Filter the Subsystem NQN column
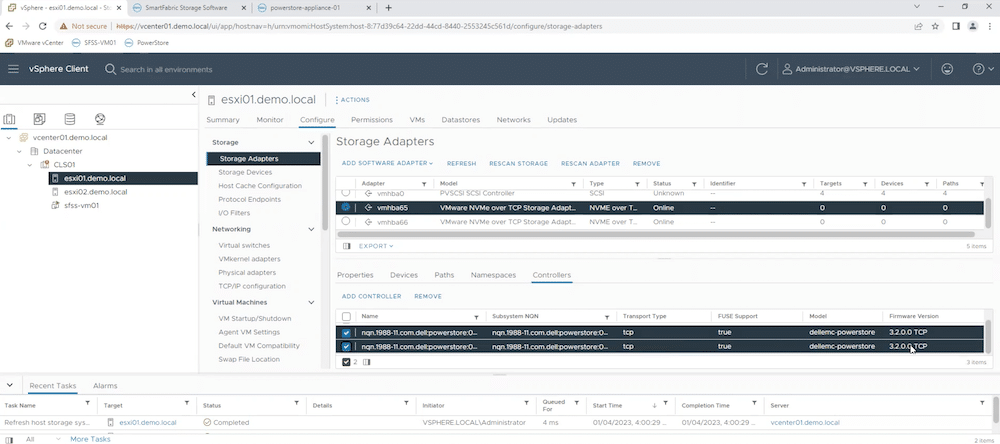Image resolution: width=1000 pixels, height=444 pixels. pyautogui.click(x=607, y=317)
